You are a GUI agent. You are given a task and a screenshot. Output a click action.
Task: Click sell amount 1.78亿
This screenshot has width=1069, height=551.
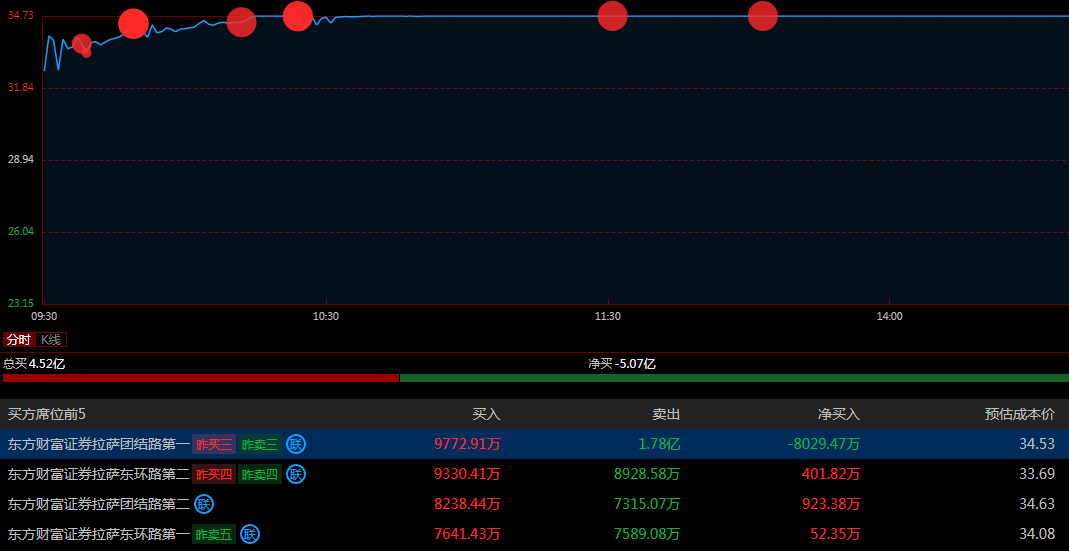click(659, 445)
